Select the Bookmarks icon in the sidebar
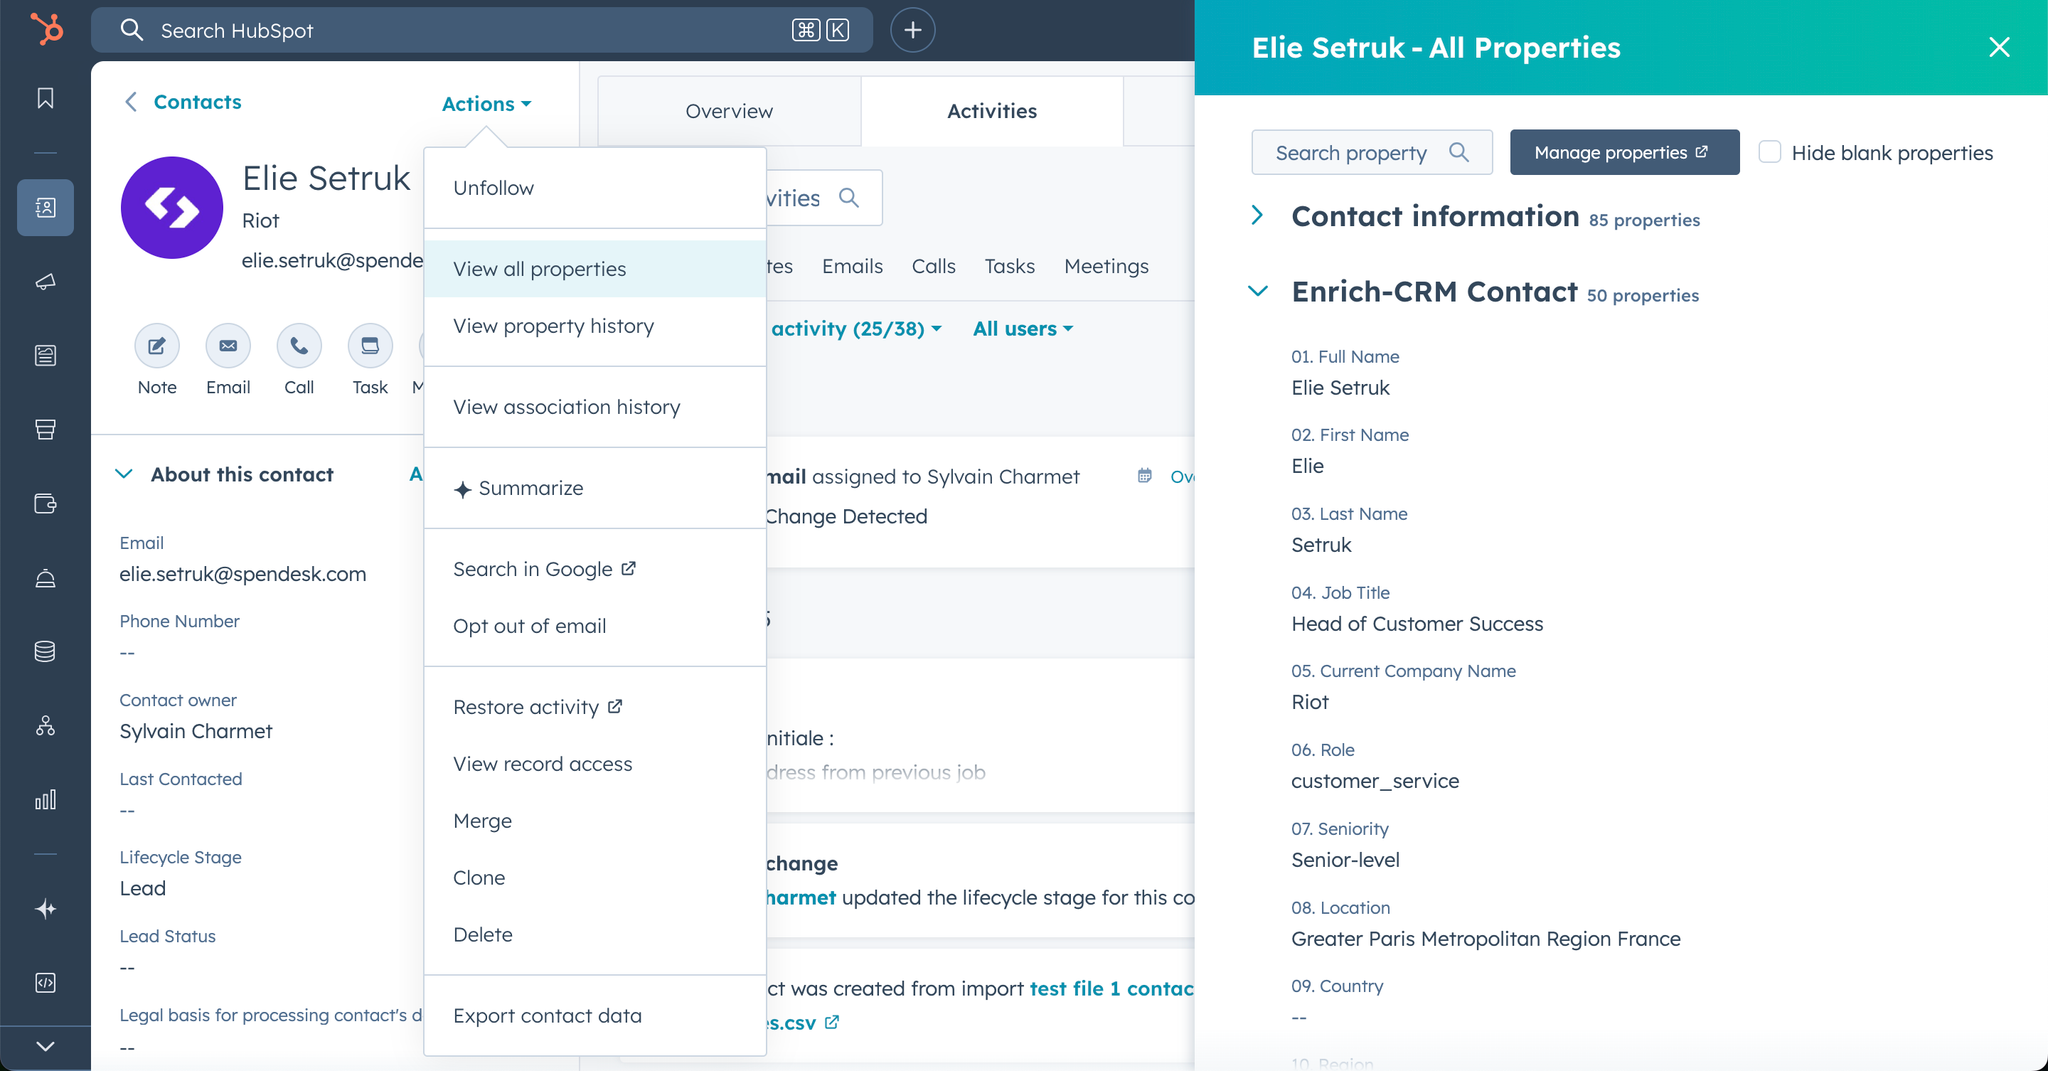This screenshot has height=1071, width=2048. [45, 97]
